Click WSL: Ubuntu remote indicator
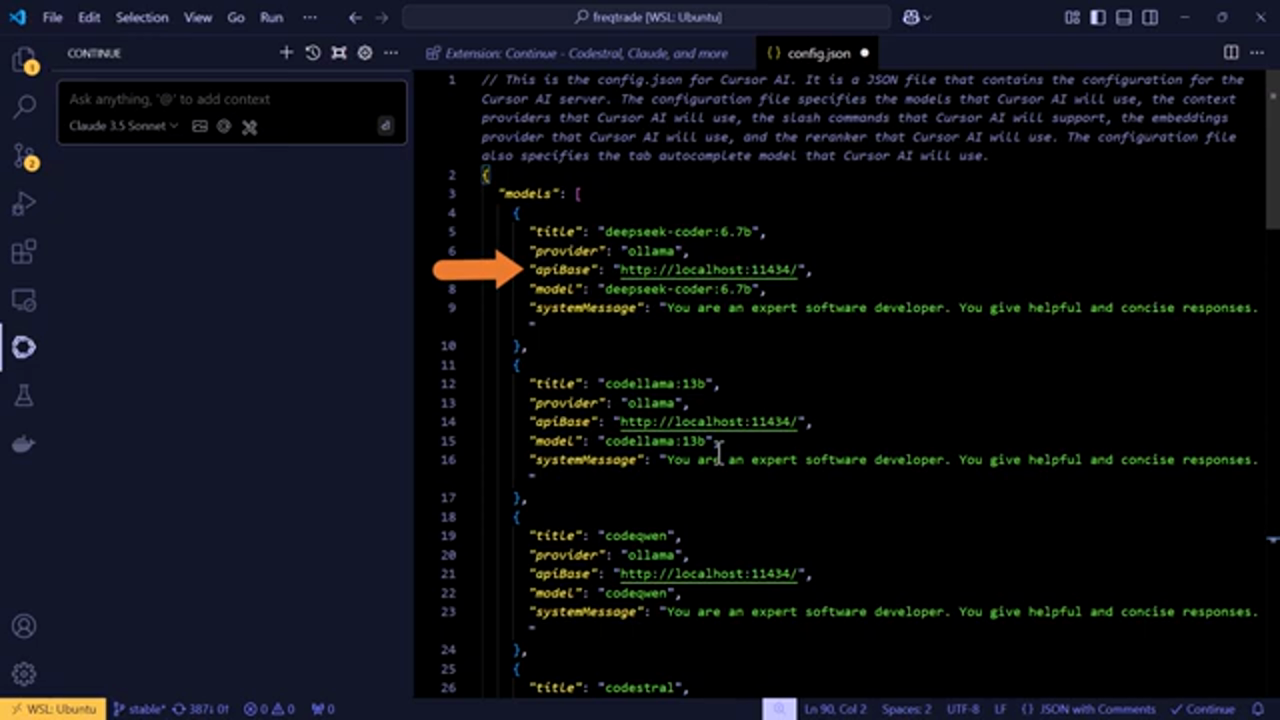The height and width of the screenshot is (720, 1280). tap(52, 709)
